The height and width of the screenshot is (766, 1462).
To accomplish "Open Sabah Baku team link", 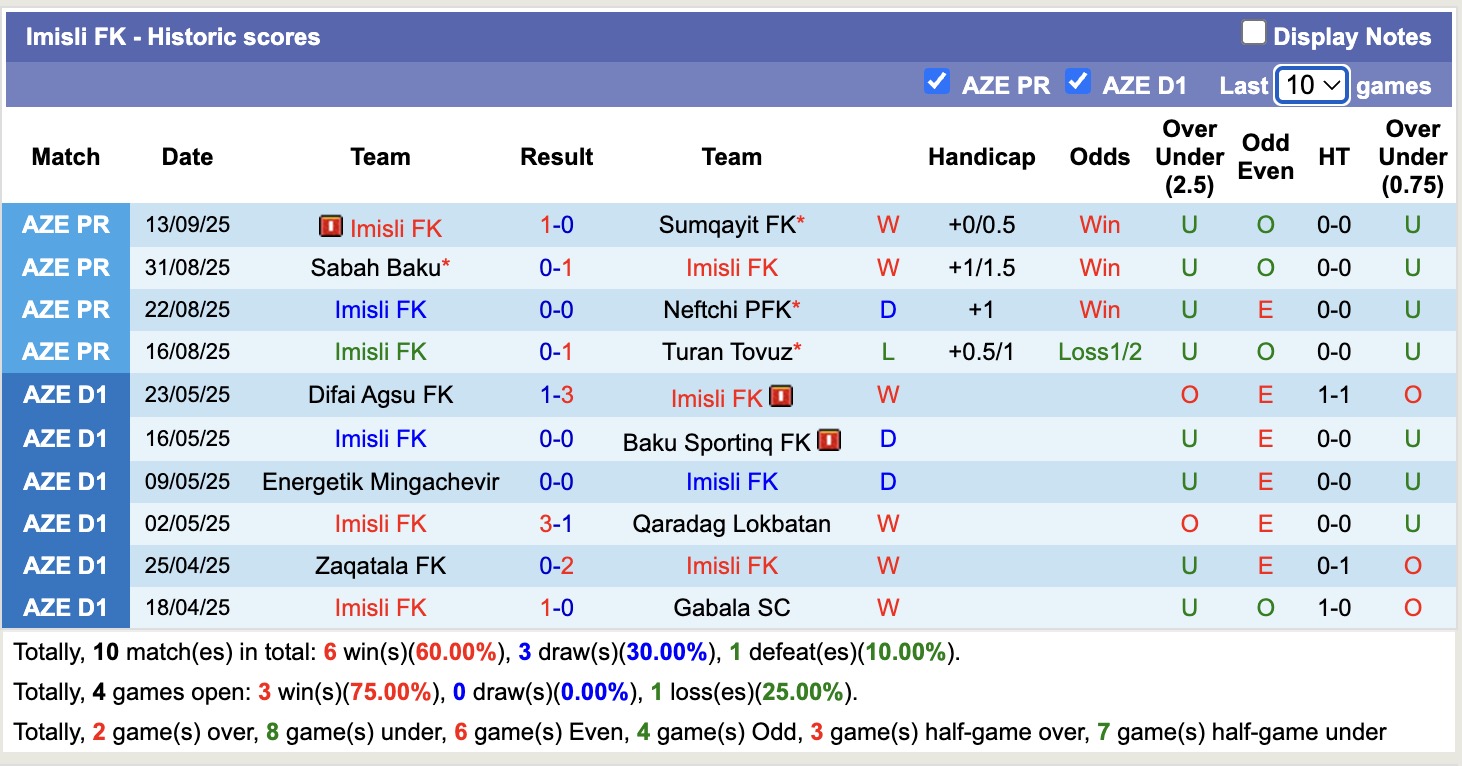I will pos(376,268).
